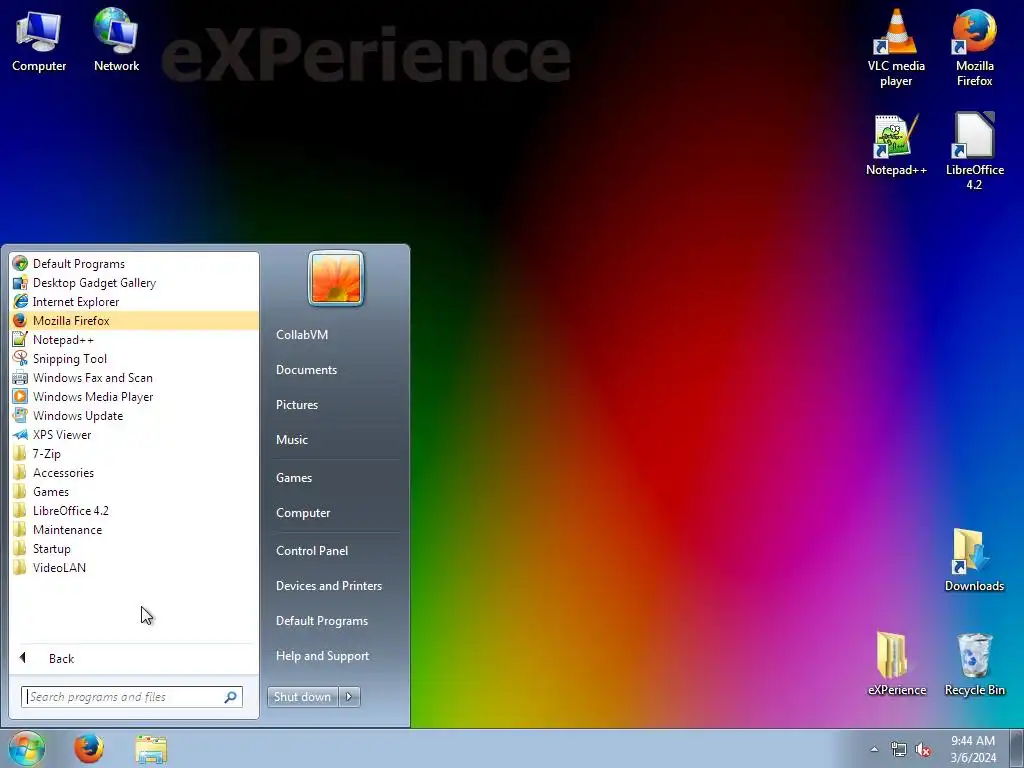Open Windows Update

134,415
